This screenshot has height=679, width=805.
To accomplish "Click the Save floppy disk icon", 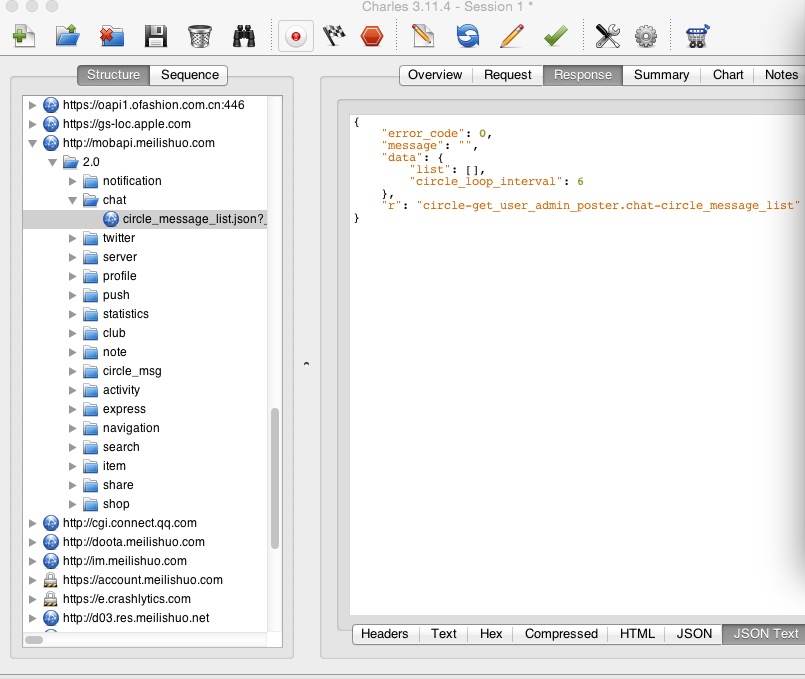I will 156,36.
